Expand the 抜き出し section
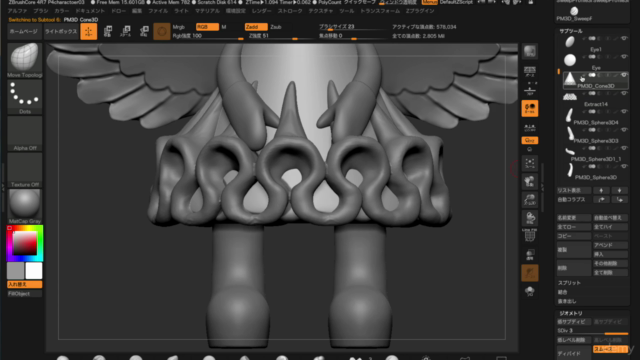The image size is (640, 360). click(x=567, y=301)
